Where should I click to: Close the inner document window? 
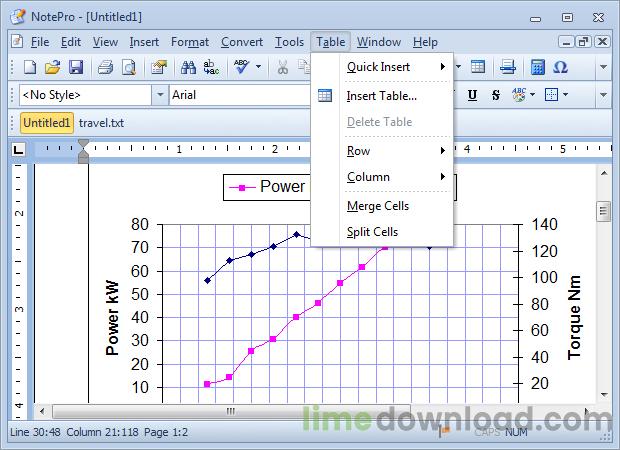[x=603, y=42]
